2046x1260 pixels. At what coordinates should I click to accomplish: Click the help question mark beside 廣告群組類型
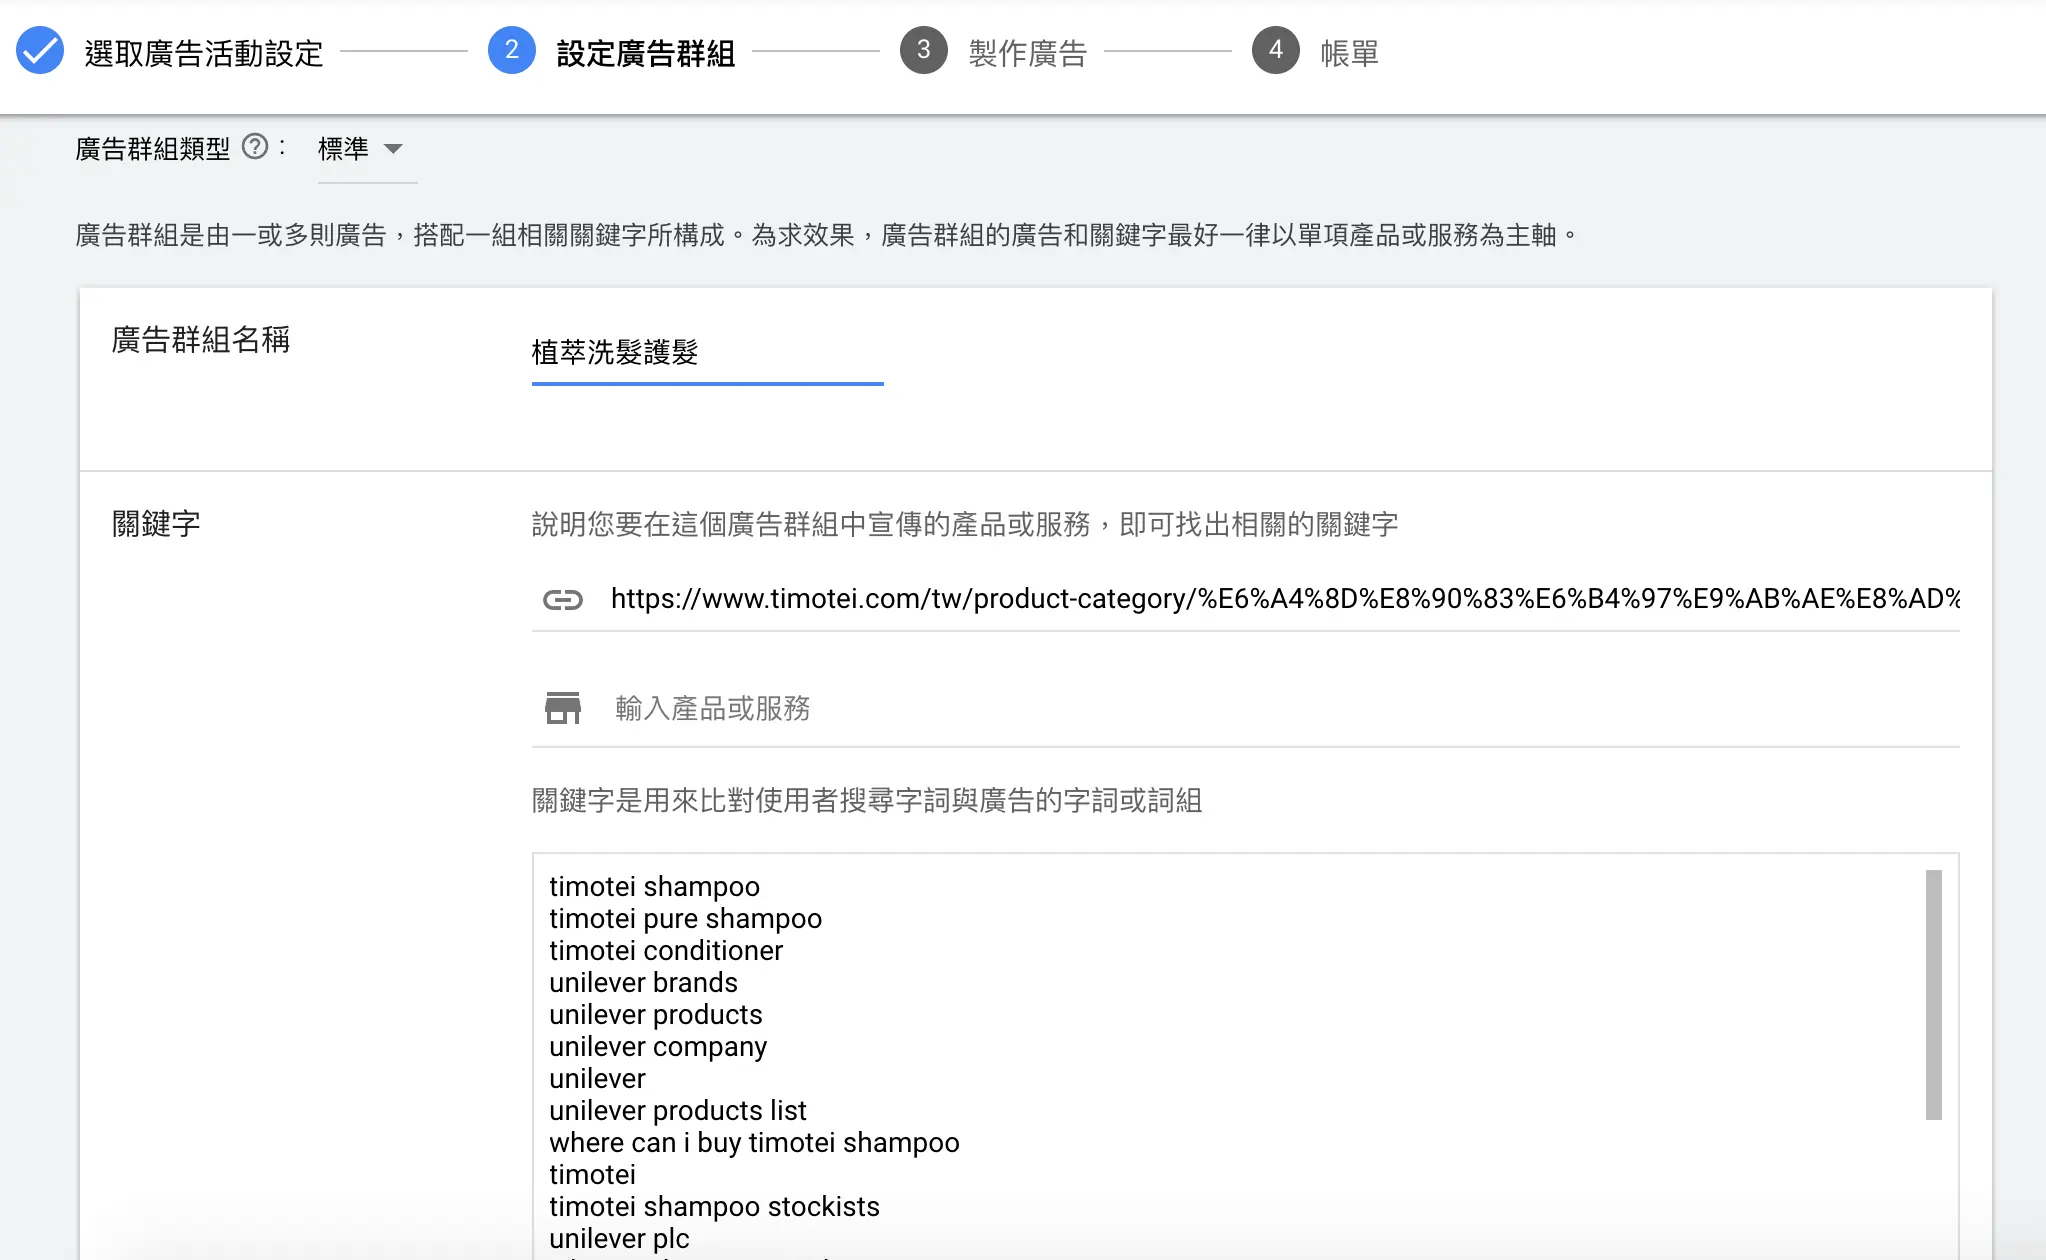coord(256,147)
